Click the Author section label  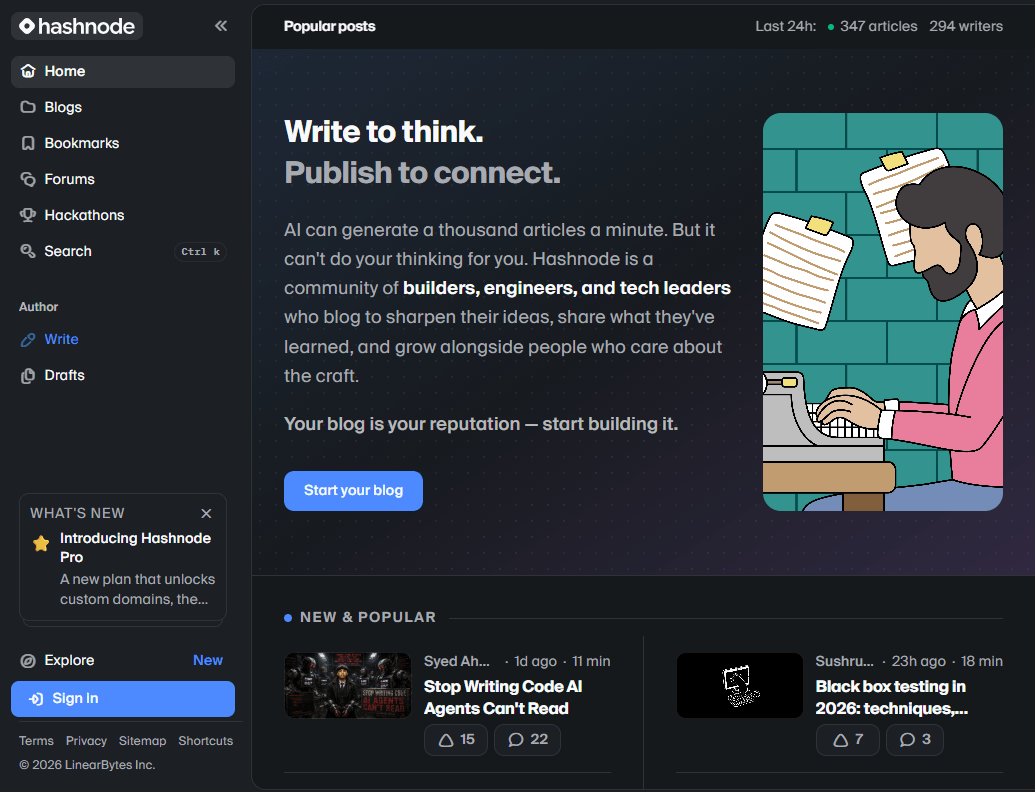click(x=38, y=307)
